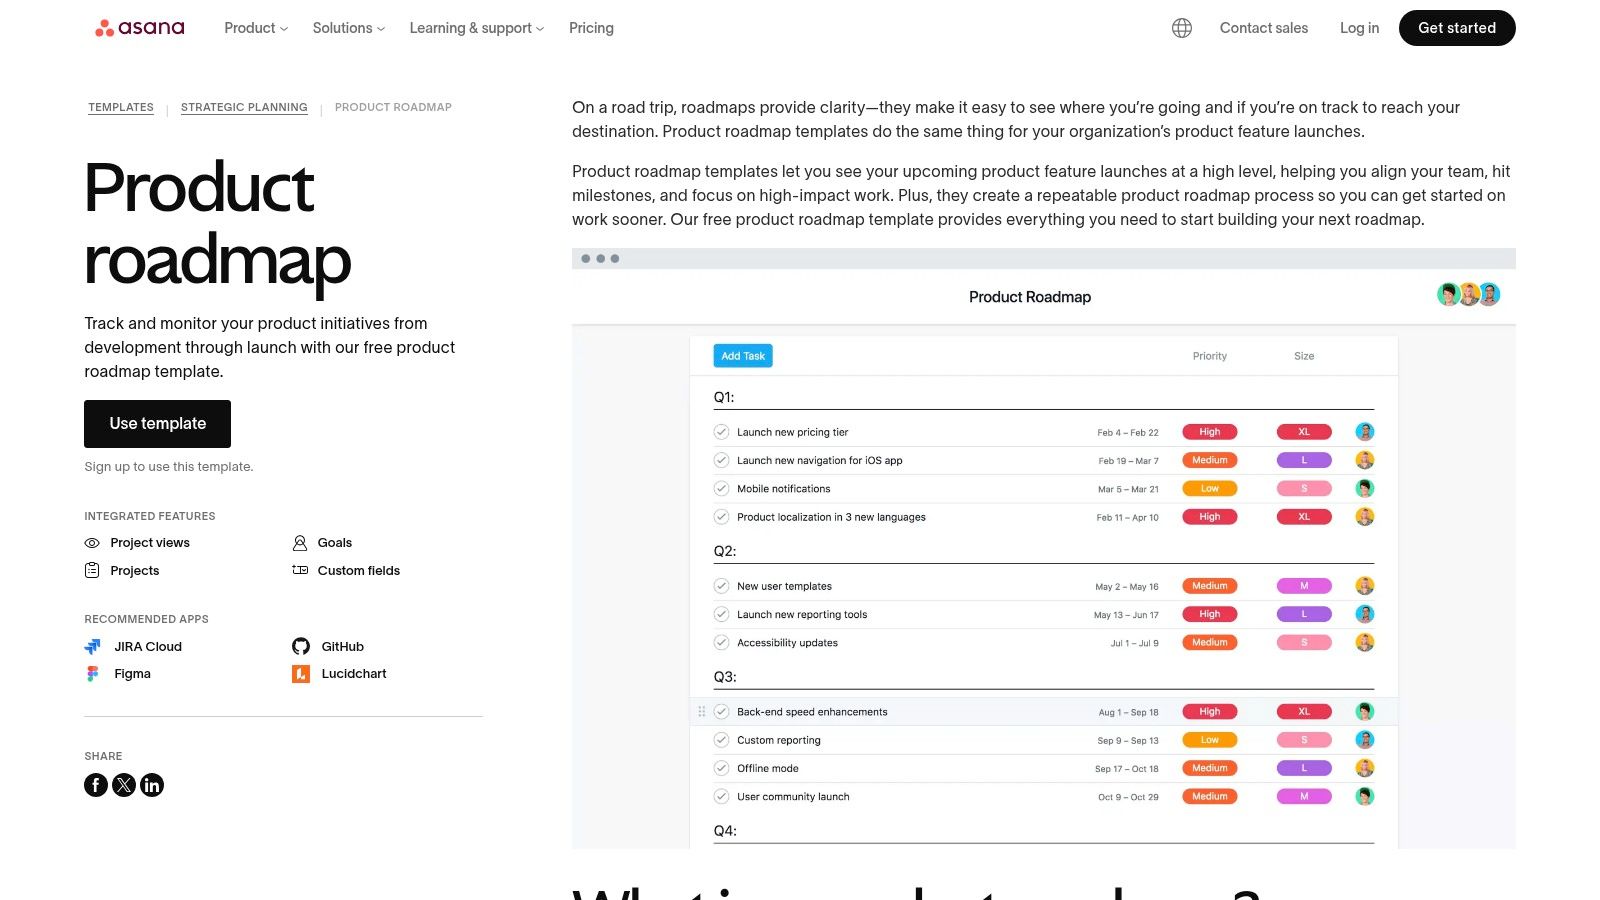The height and width of the screenshot is (900, 1600).
Task: Click the Add Task button in the roadmap
Action: click(742, 355)
